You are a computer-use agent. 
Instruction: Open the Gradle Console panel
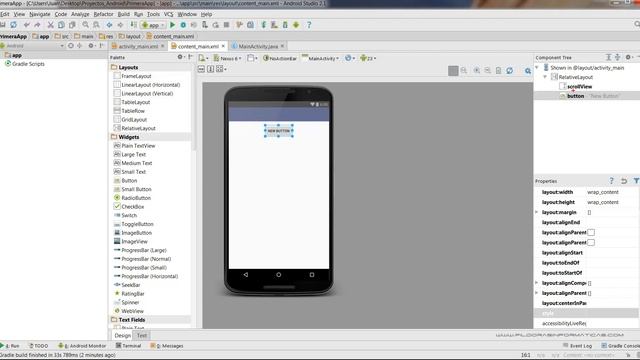(620, 346)
